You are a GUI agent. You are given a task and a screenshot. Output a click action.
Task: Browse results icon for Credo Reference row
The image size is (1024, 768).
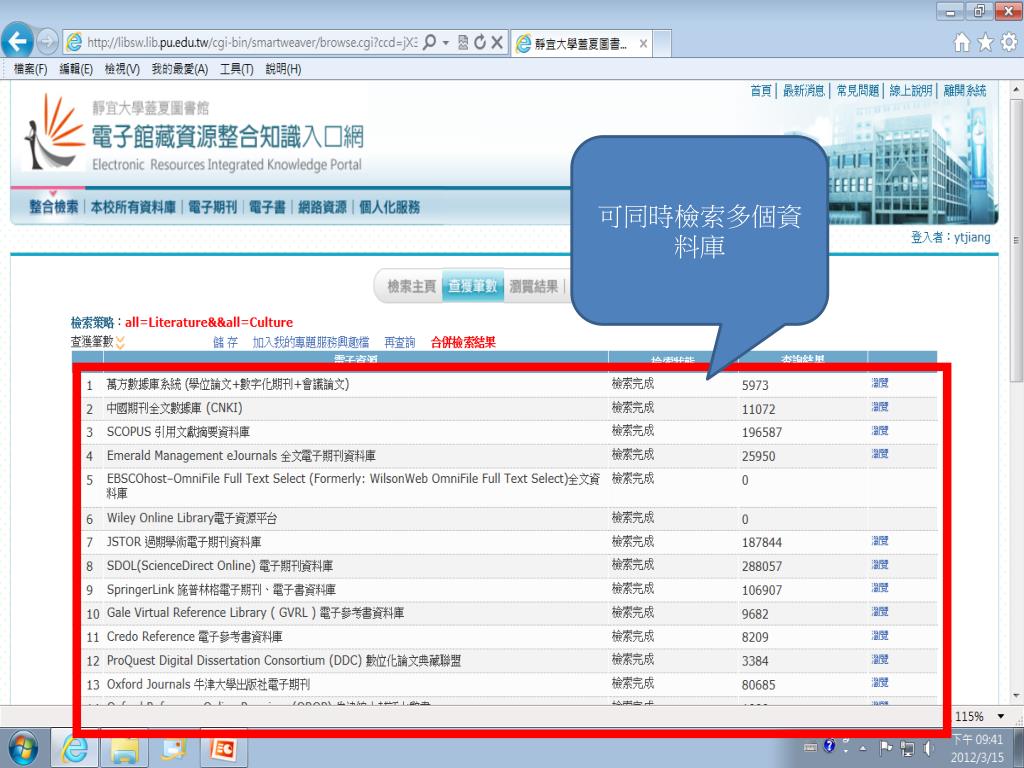(880, 635)
